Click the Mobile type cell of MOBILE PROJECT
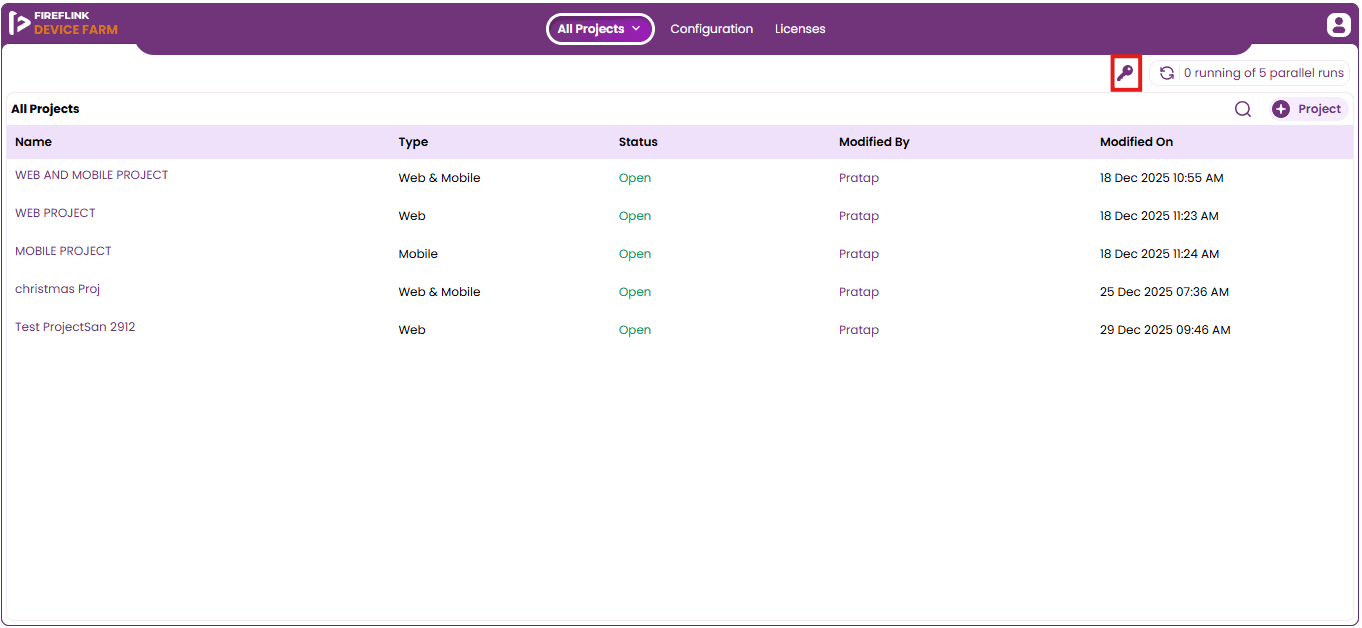Image resolution: width=1362 pixels, height=628 pixels. pos(418,254)
